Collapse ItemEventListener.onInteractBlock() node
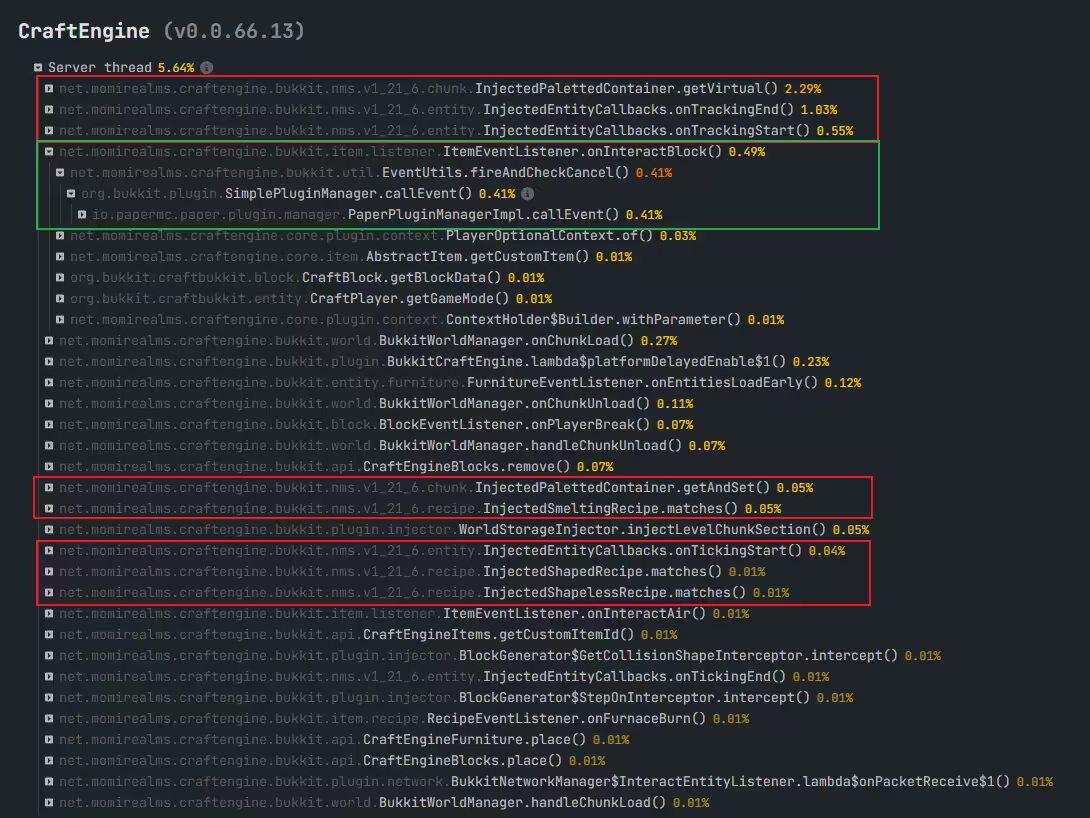Image resolution: width=1090 pixels, height=818 pixels. 49,152
